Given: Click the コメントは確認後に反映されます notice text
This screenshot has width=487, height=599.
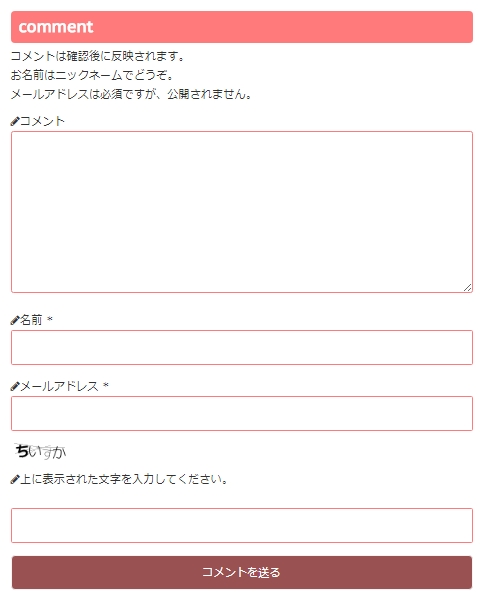Looking at the screenshot, I should 97,56.
